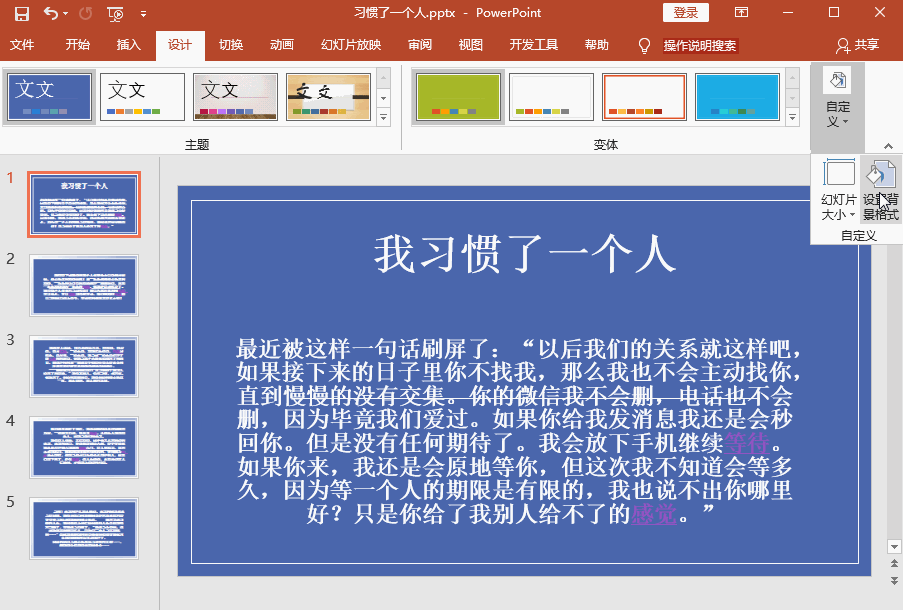903x610 pixels.
Task: Select slide 2 thumbnail
Action: click(84, 285)
